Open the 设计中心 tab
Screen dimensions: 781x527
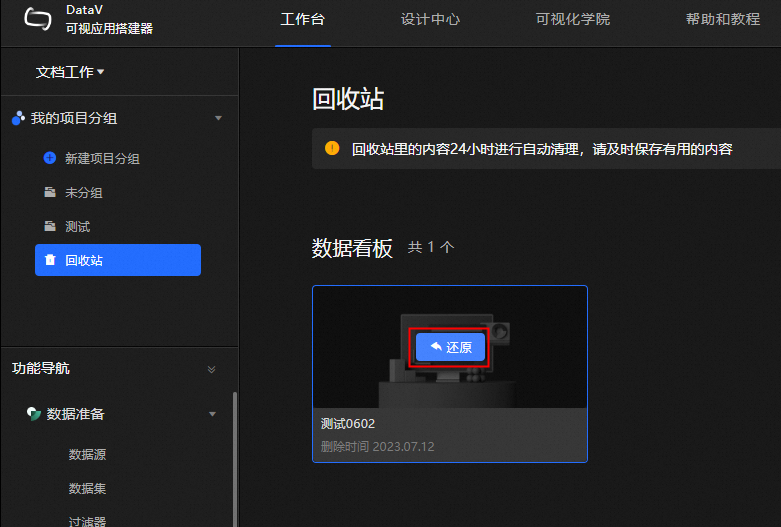[x=430, y=19]
